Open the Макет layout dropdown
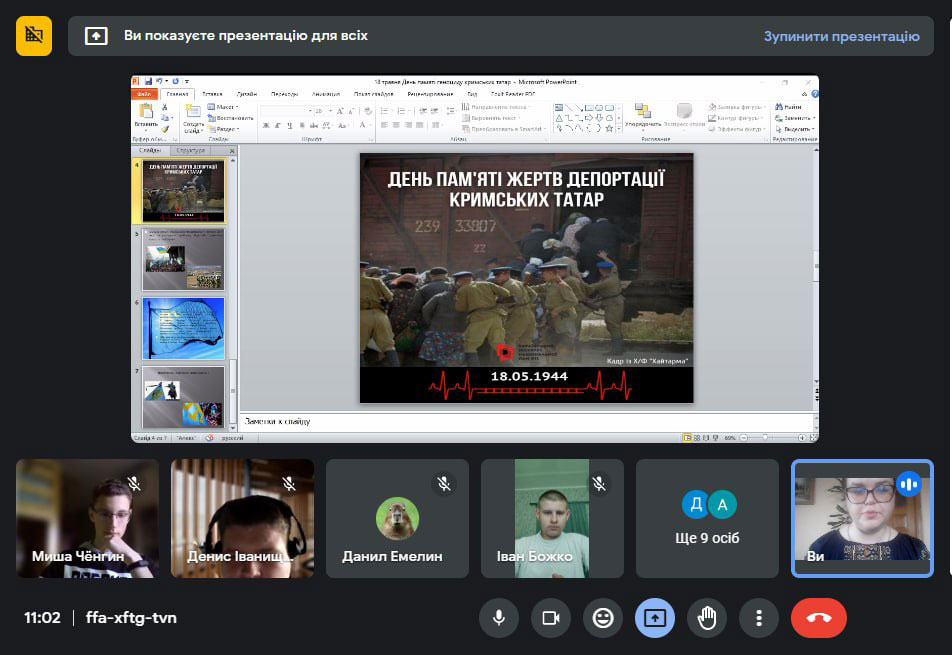 (223, 107)
